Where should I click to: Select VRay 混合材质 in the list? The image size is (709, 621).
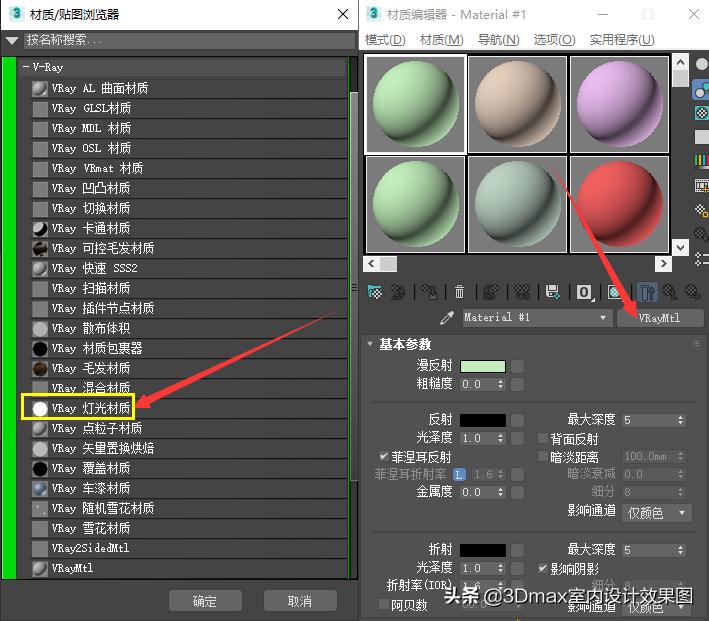[x=189, y=388]
